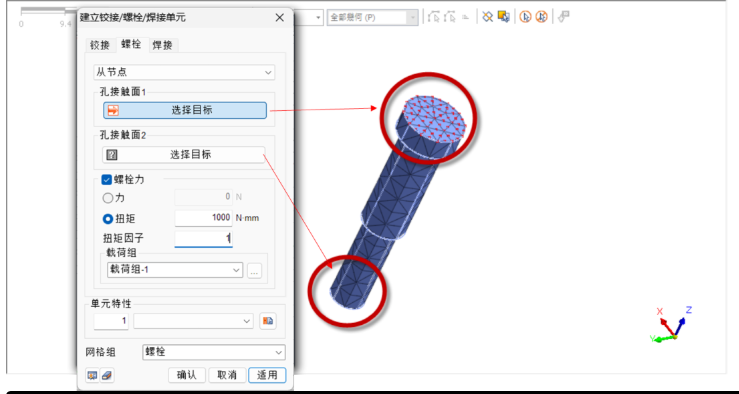Click the 适用 button
Screen dimensions: 739x394
click(x=267, y=375)
